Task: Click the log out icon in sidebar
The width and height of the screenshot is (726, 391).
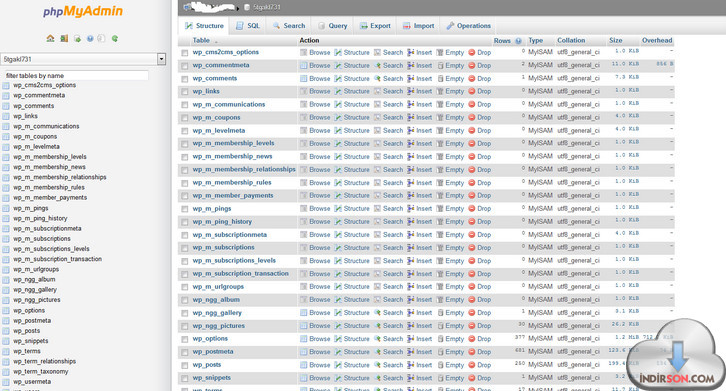Action: pos(64,38)
